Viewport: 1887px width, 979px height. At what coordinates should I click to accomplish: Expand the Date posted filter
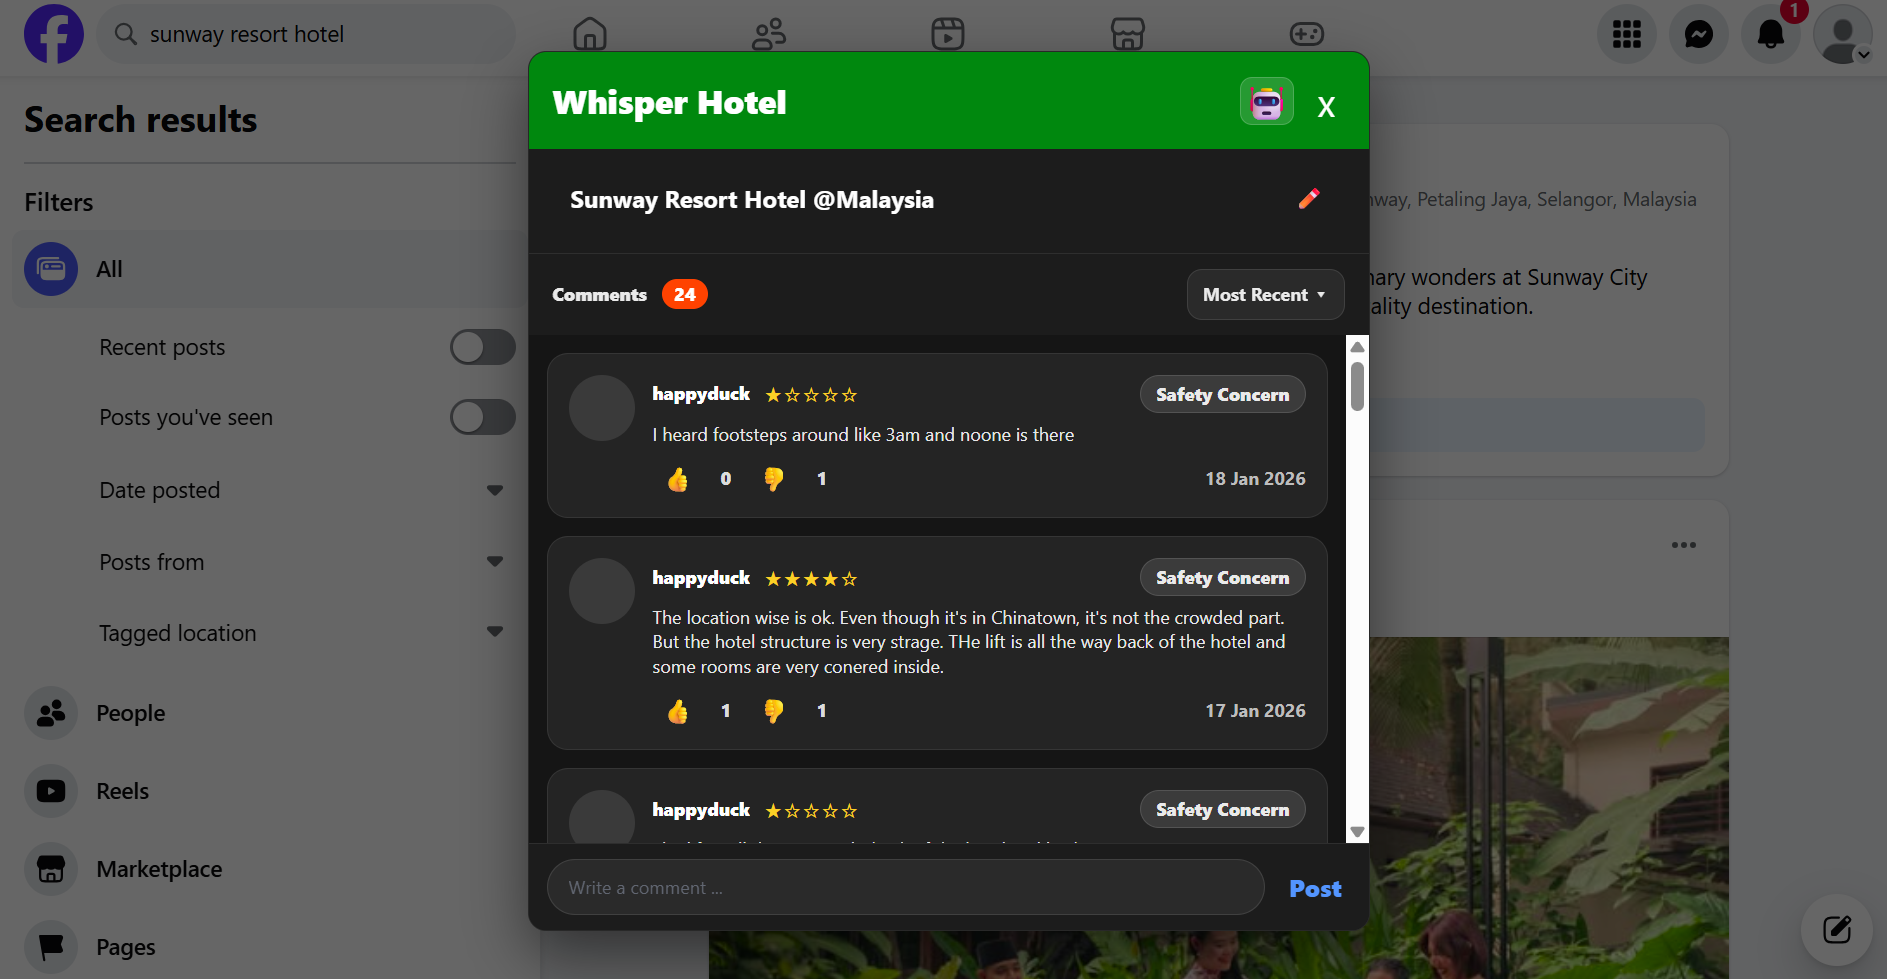click(494, 490)
